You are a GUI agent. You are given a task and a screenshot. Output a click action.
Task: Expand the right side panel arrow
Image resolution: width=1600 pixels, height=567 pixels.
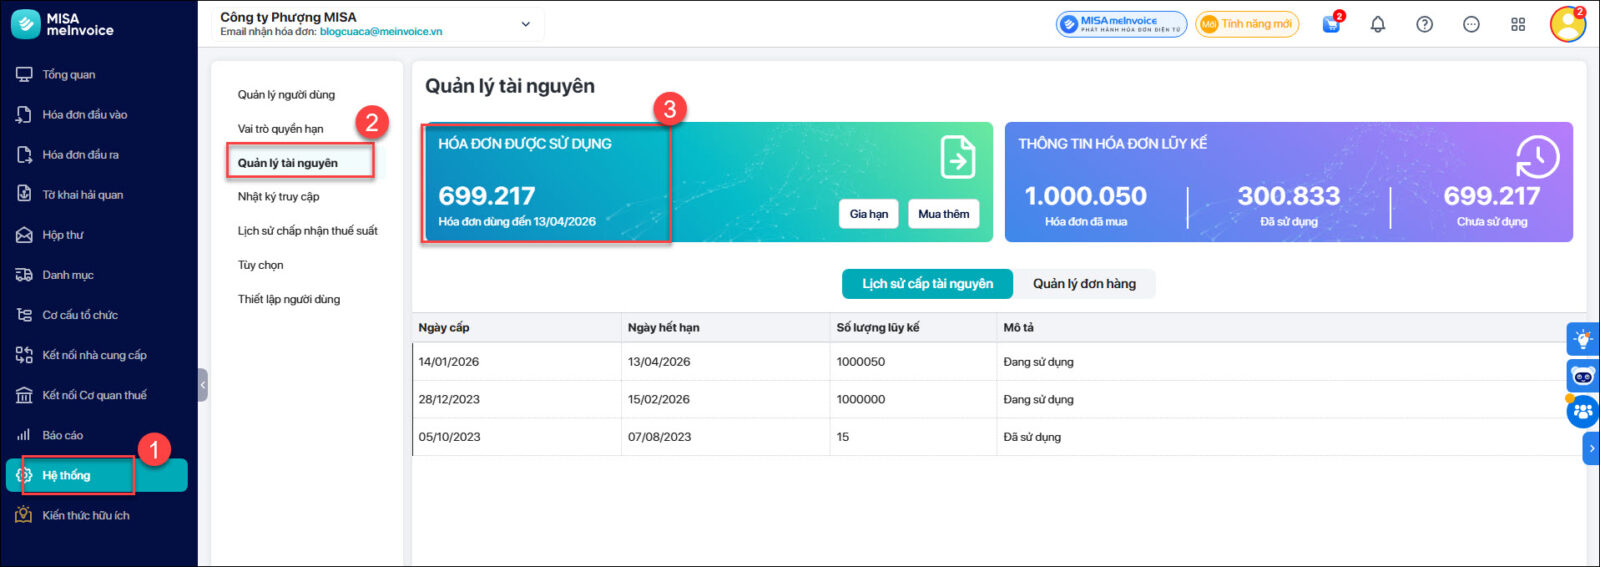click(1591, 449)
